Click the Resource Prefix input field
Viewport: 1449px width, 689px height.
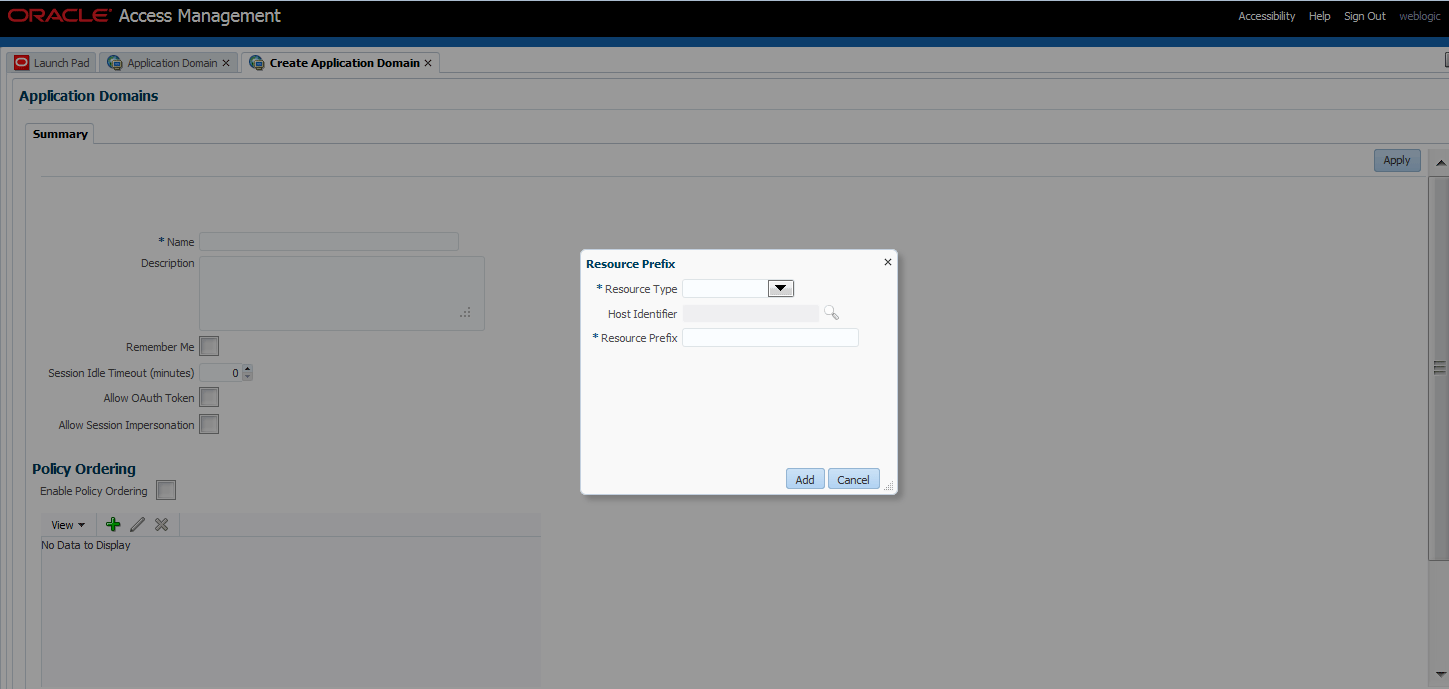click(770, 338)
